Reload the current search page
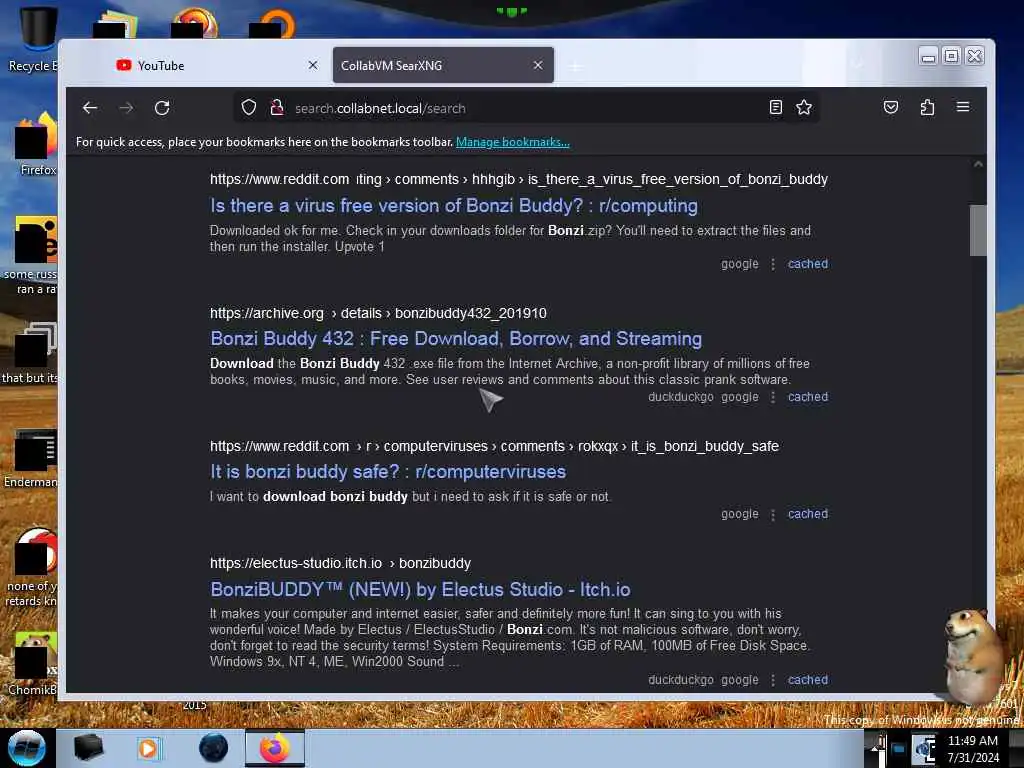The height and width of the screenshot is (768, 1024). click(x=162, y=108)
